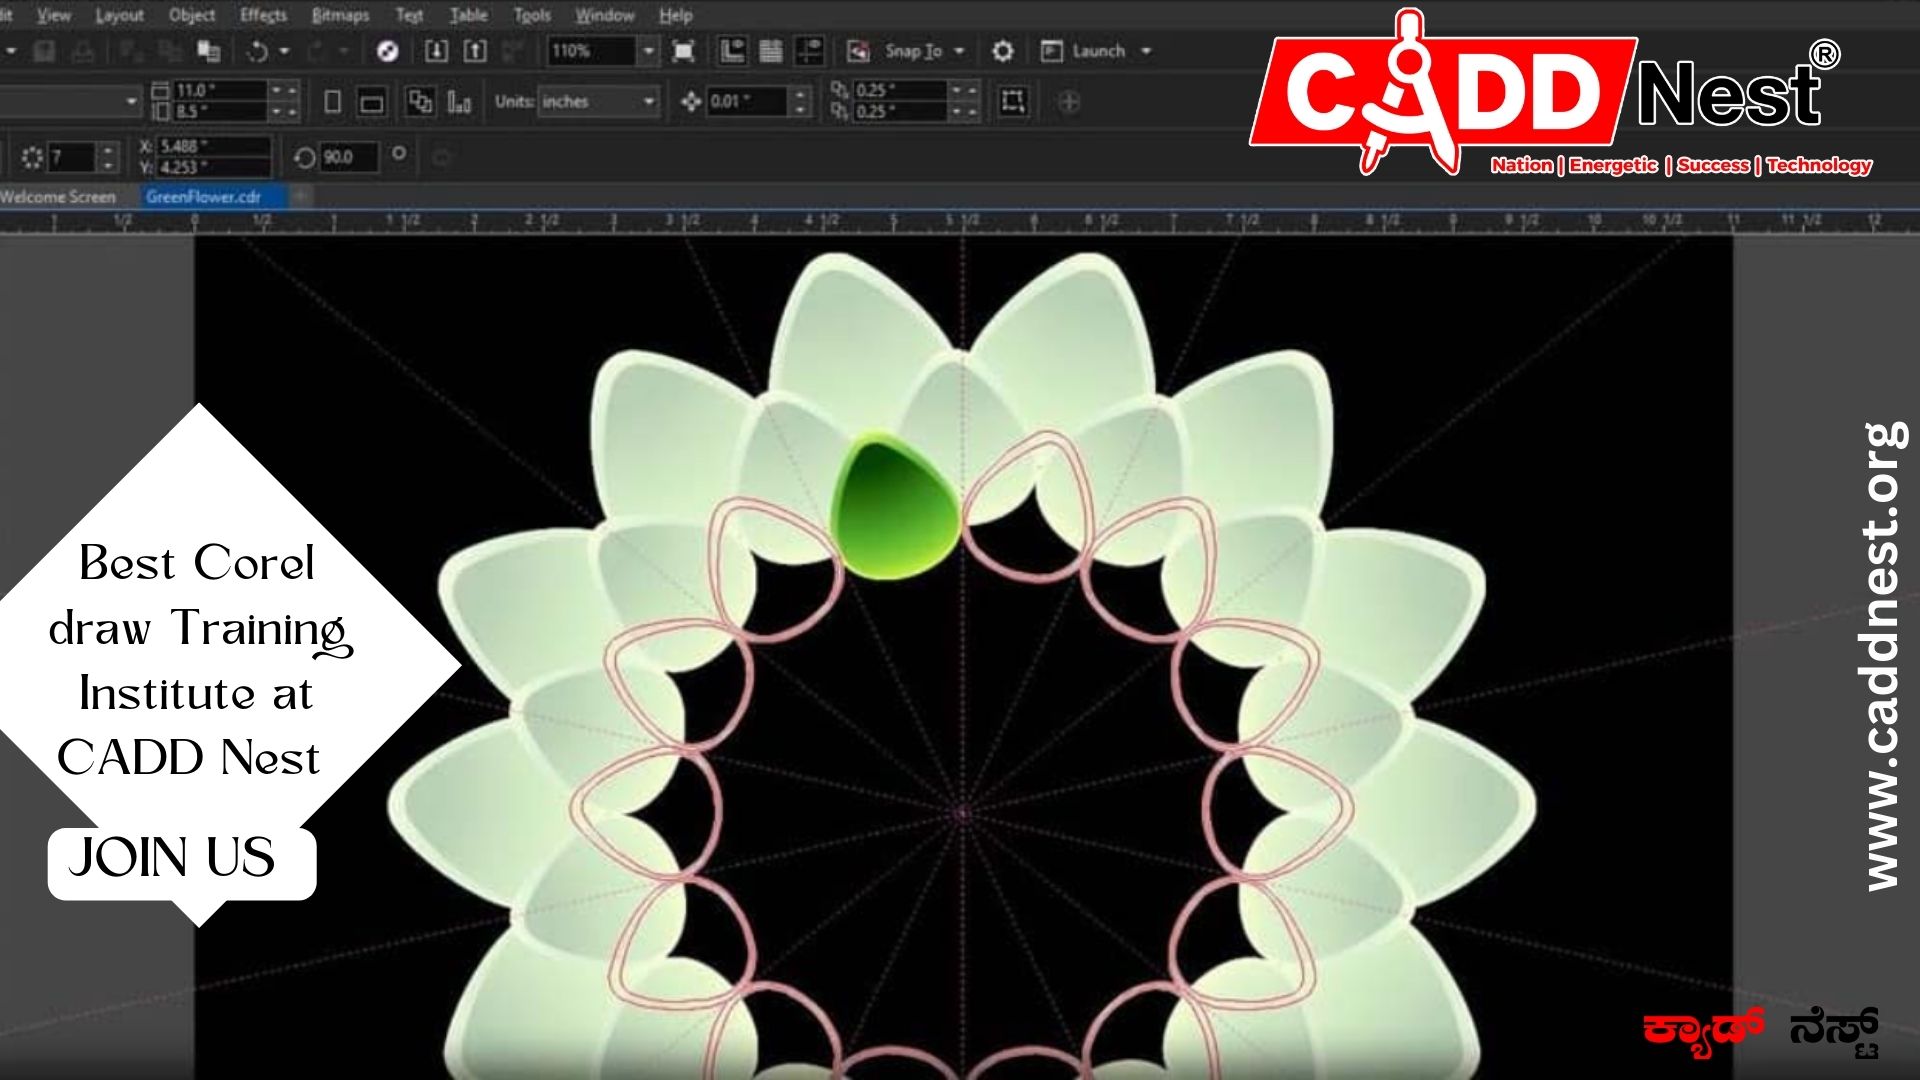Open Options via the gear icon

(x=1003, y=51)
